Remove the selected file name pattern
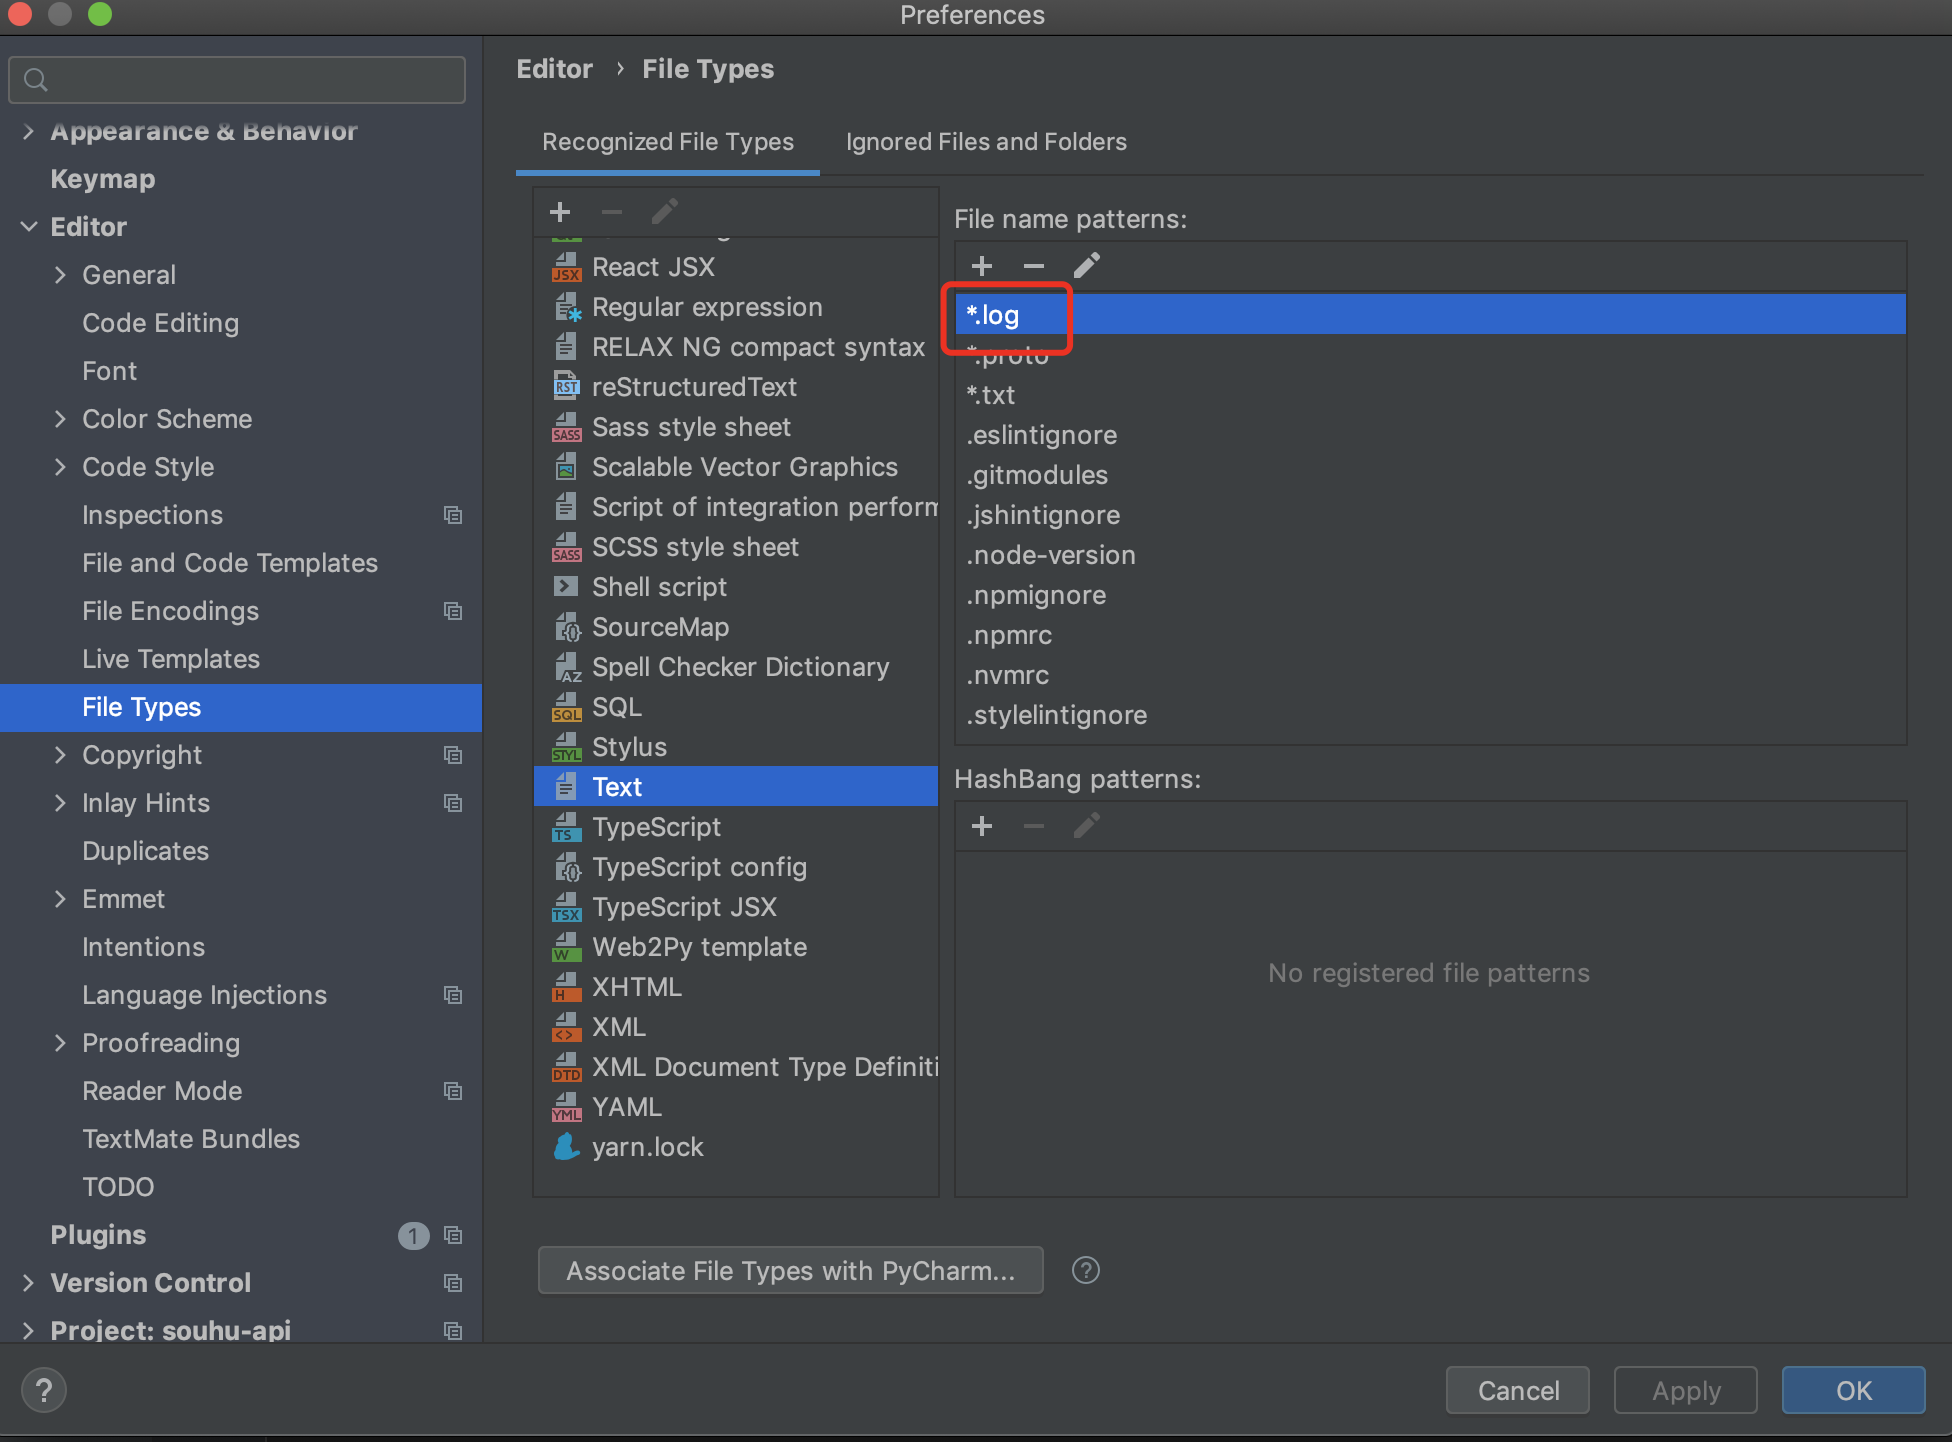Image resolution: width=1952 pixels, height=1442 pixels. [1034, 266]
